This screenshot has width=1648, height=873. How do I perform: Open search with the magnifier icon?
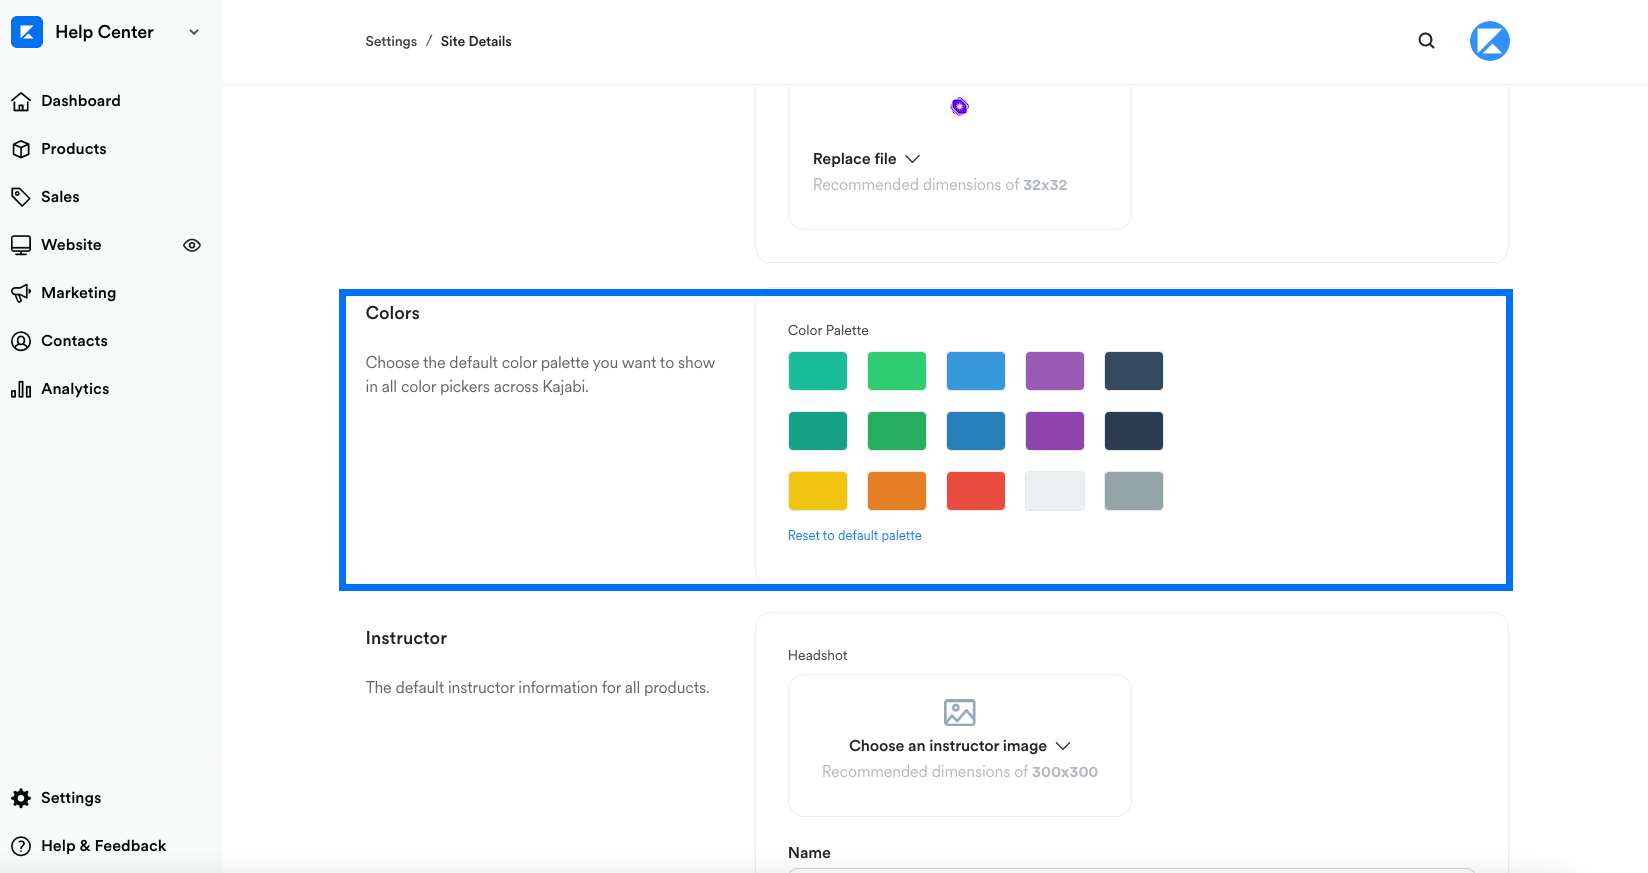1427,41
